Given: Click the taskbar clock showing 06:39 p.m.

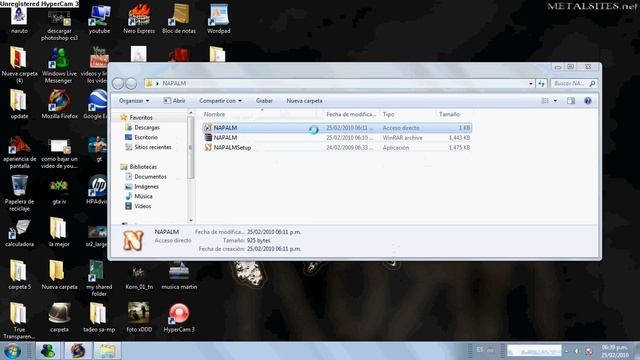Looking at the screenshot, I should tap(615, 351).
